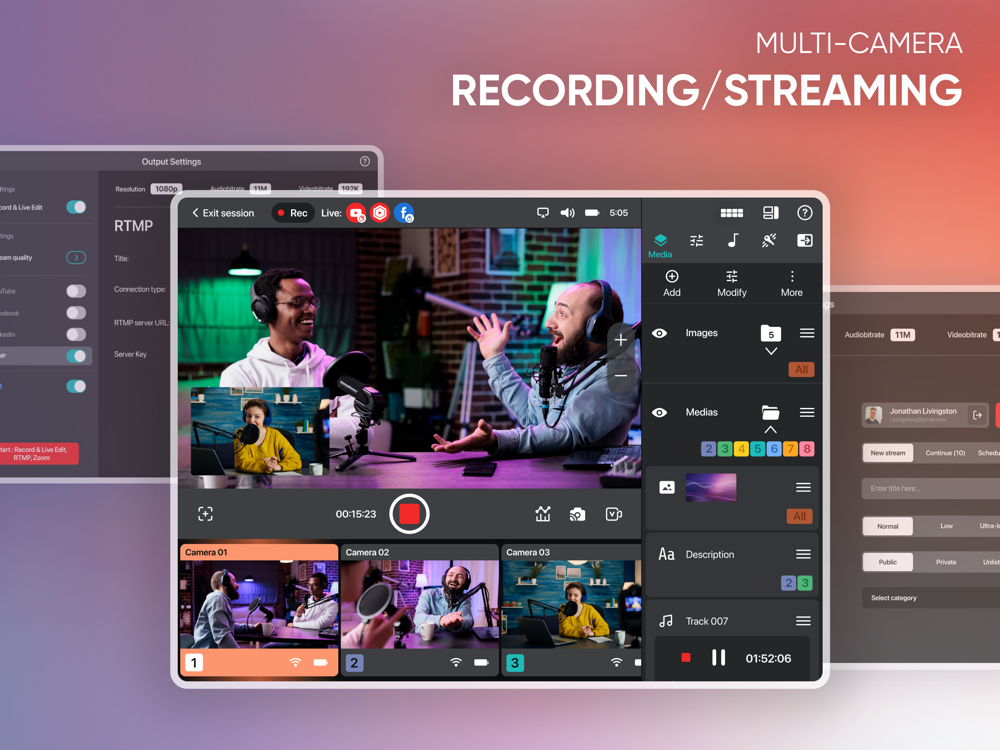Switch to the Media tab
This screenshot has width=1000, height=750.
[660, 246]
